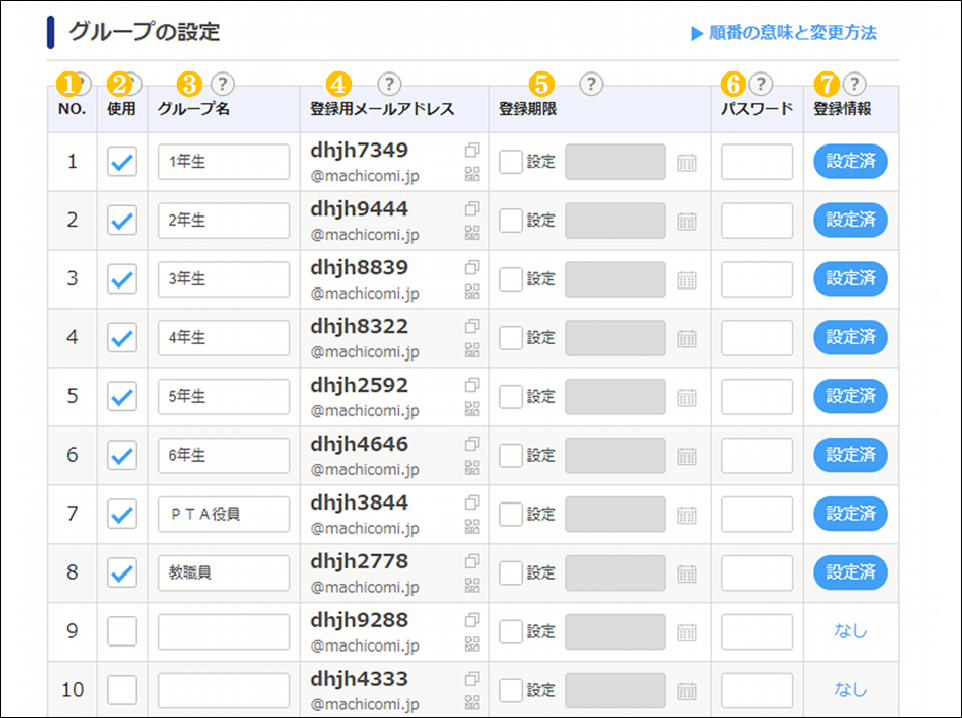
Task: Show QR code for dhjh3844 address
Action: tap(472, 527)
